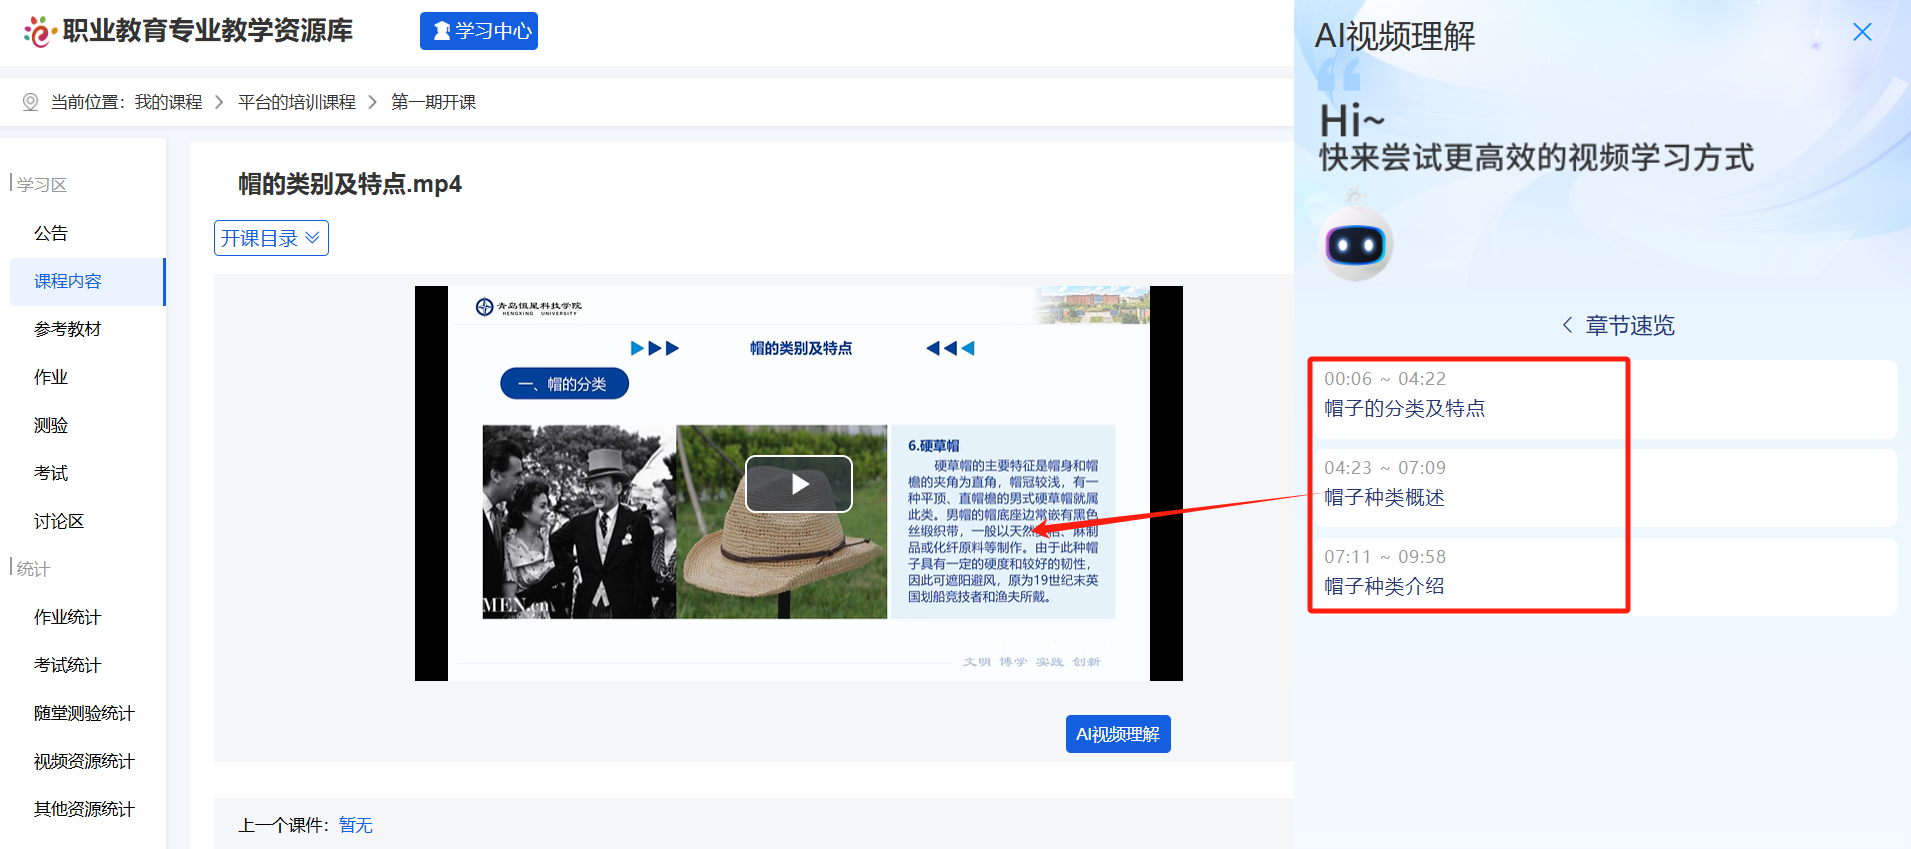Click the AI视频理解 button
The width and height of the screenshot is (1911, 849).
coord(1118,734)
